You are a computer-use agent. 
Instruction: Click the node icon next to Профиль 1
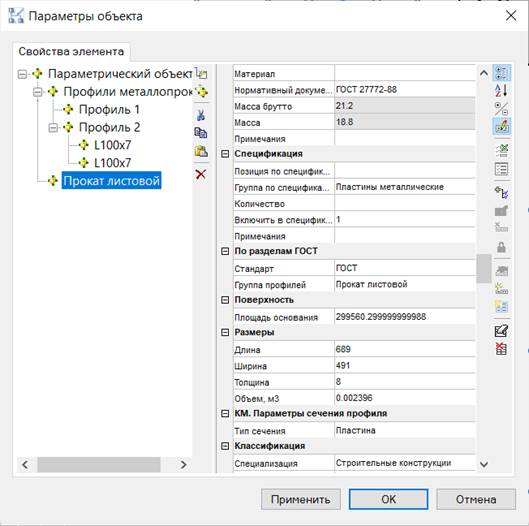[x=68, y=109]
